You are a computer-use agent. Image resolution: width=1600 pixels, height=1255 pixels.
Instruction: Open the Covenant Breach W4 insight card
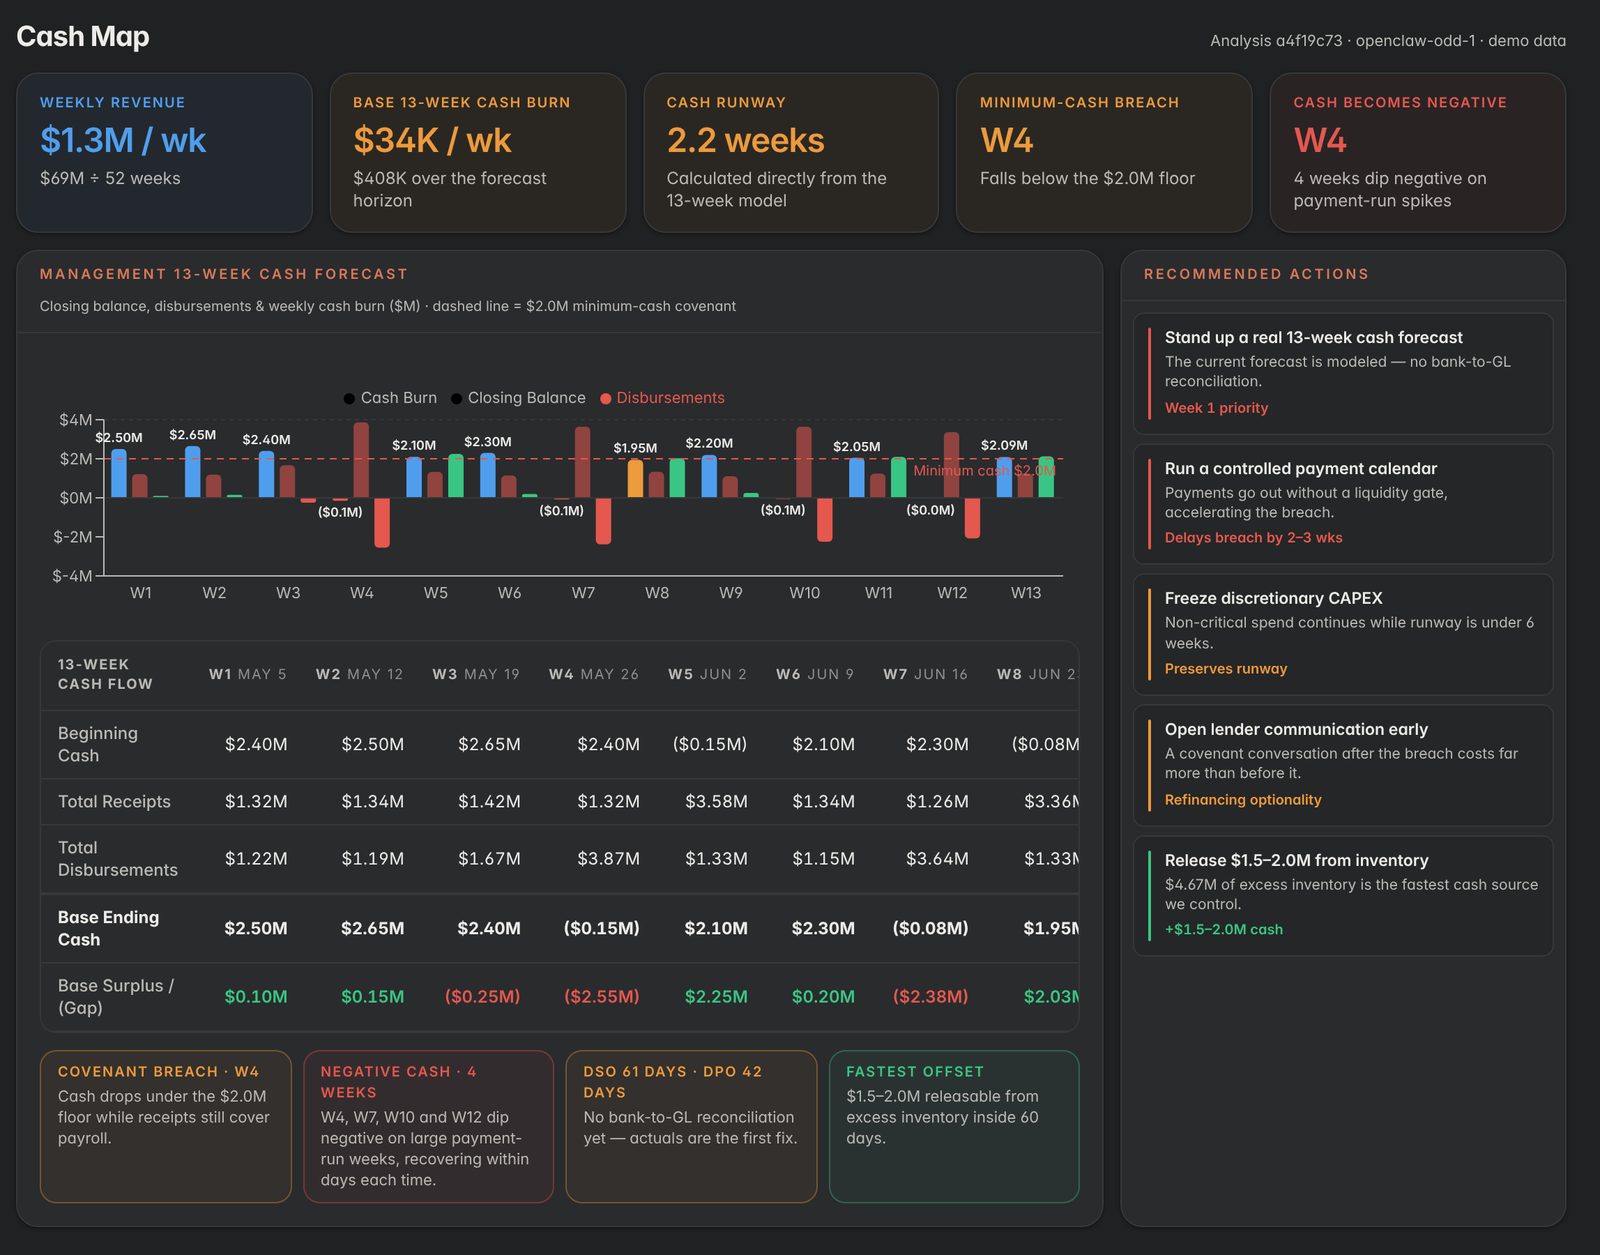pyautogui.click(x=166, y=1126)
